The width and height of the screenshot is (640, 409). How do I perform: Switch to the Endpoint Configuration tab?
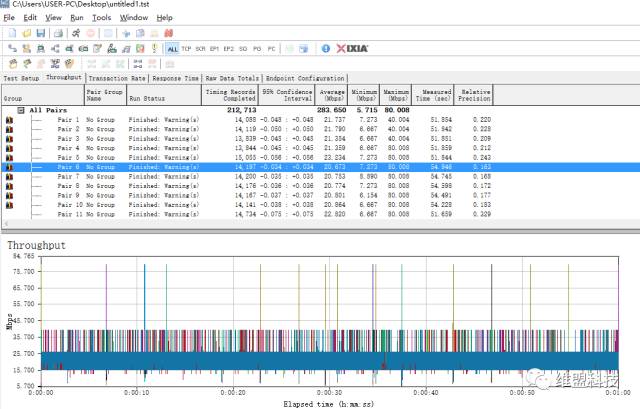pos(305,77)
